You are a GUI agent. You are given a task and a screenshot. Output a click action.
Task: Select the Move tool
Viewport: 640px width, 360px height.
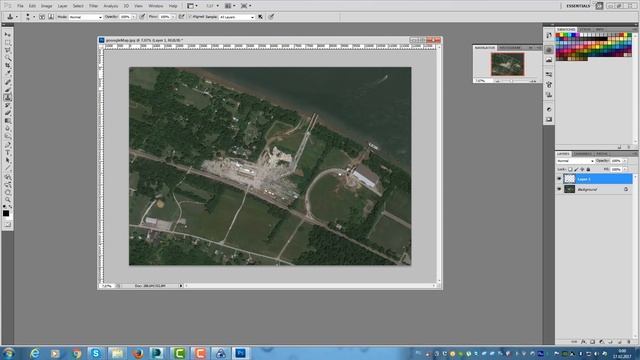(7, 35)
